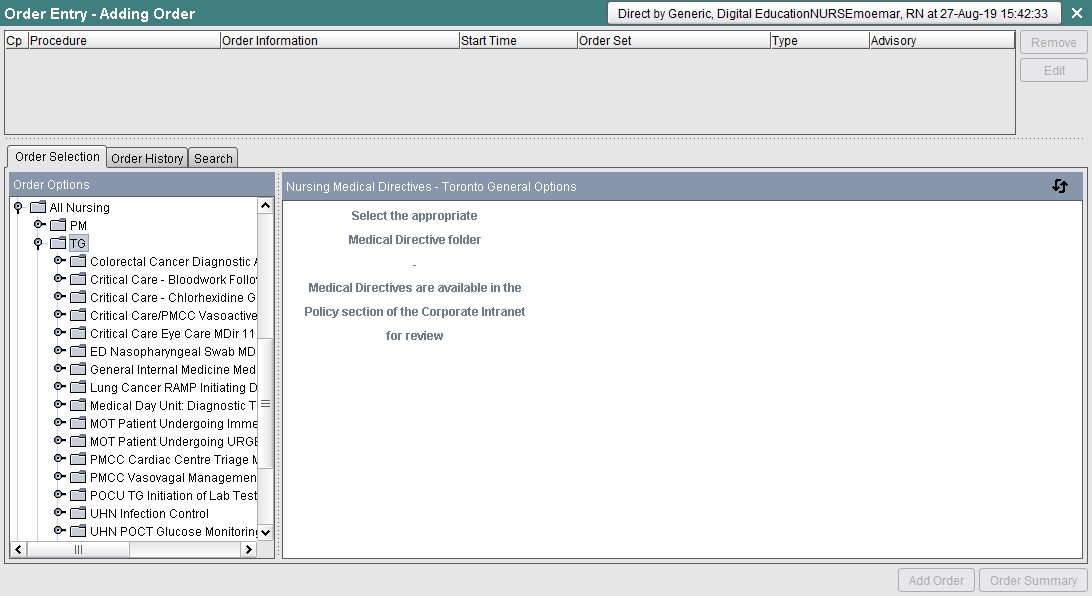Viewport: 1092px width, 596px height.
Task: Switch to the Order Selection tab
Action: coord(57,157)
